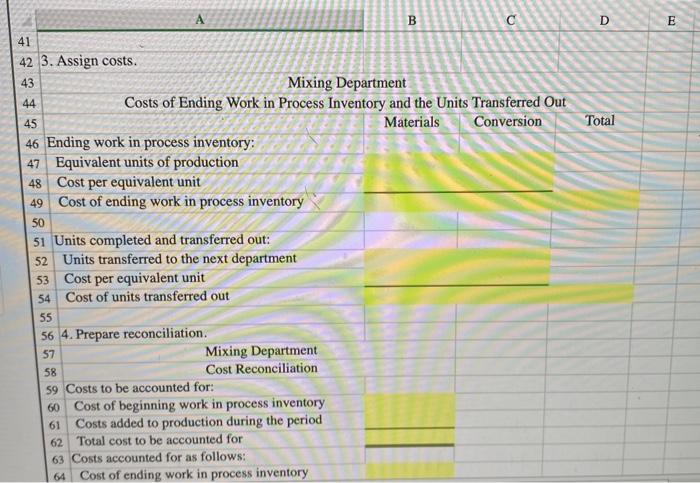The image size is (700, 483).
Task: Click 'Cost of ending work in process inventory' row 64
Action: pyautogui.click(x=194, y=474)
